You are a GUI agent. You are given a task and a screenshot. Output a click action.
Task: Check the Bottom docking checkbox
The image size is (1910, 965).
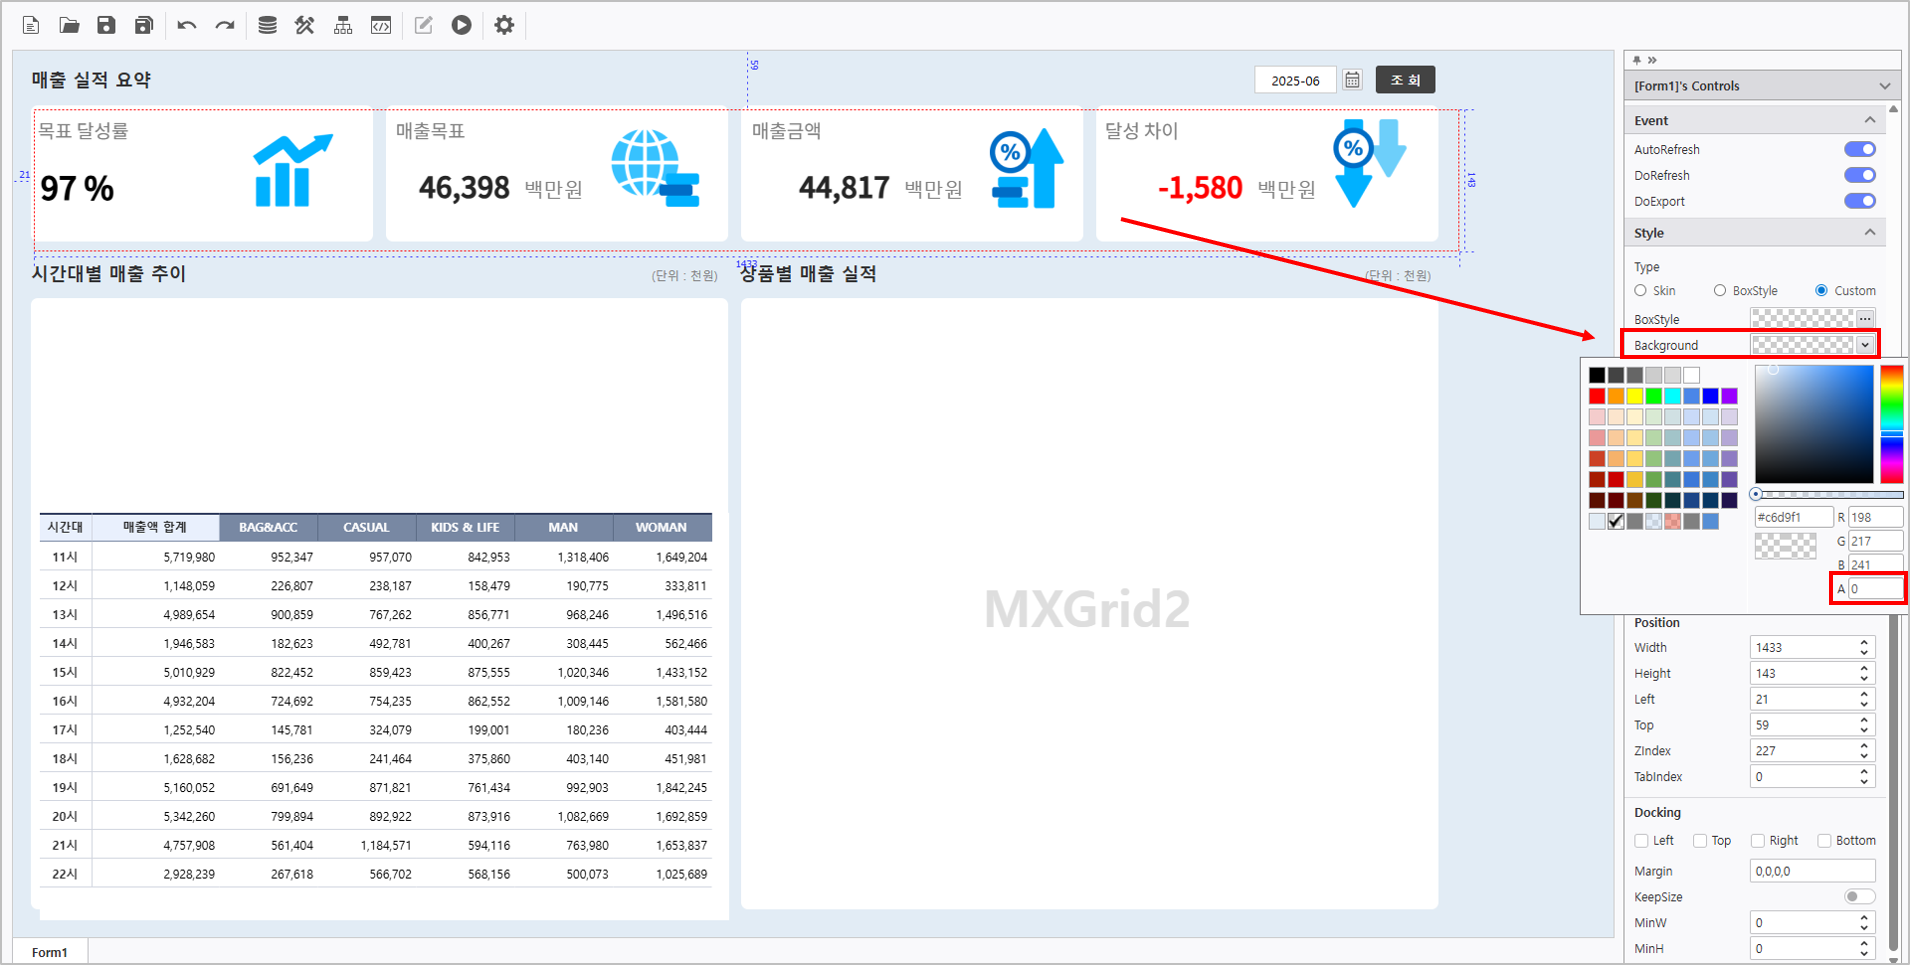click(x=1824, y=841)
